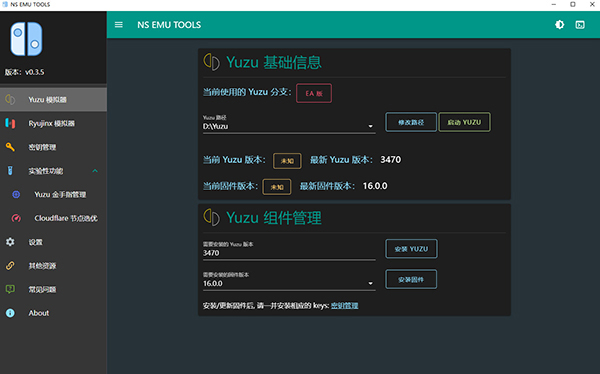Collapse the 实验性功能 group chevron

[x=95, y=171]
